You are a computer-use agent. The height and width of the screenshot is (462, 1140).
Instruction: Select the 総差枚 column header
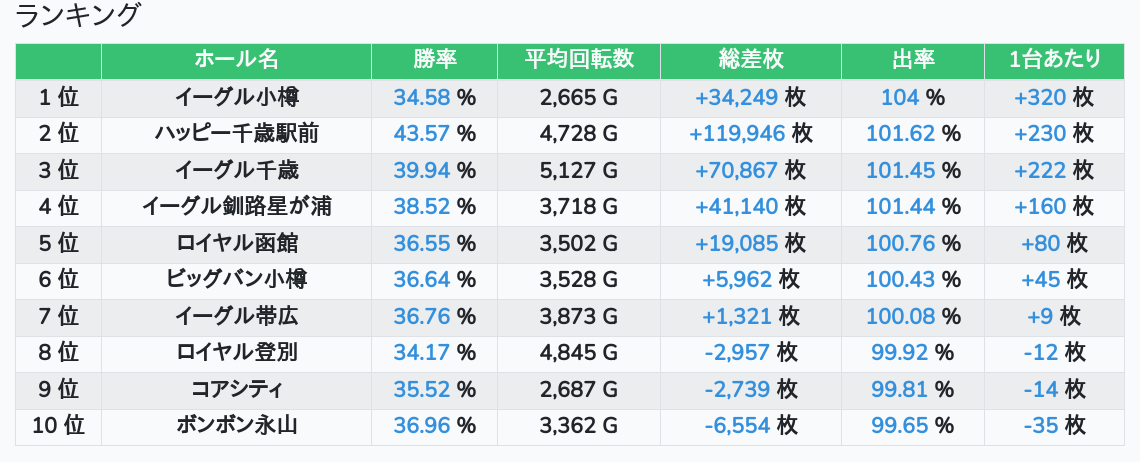click(x=750, y=60)
